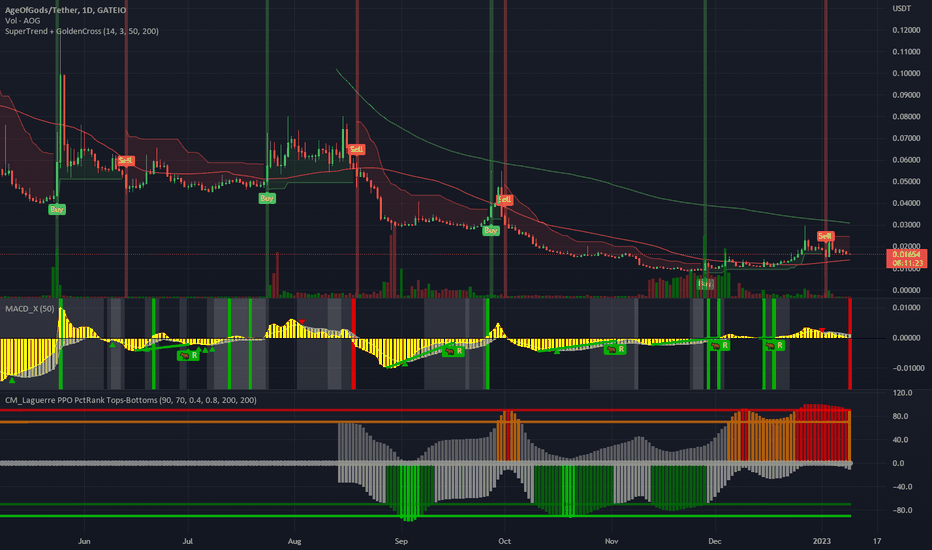Click the MACD axis label 0.01000
932x550 pixels.
[x=906, y=307]
